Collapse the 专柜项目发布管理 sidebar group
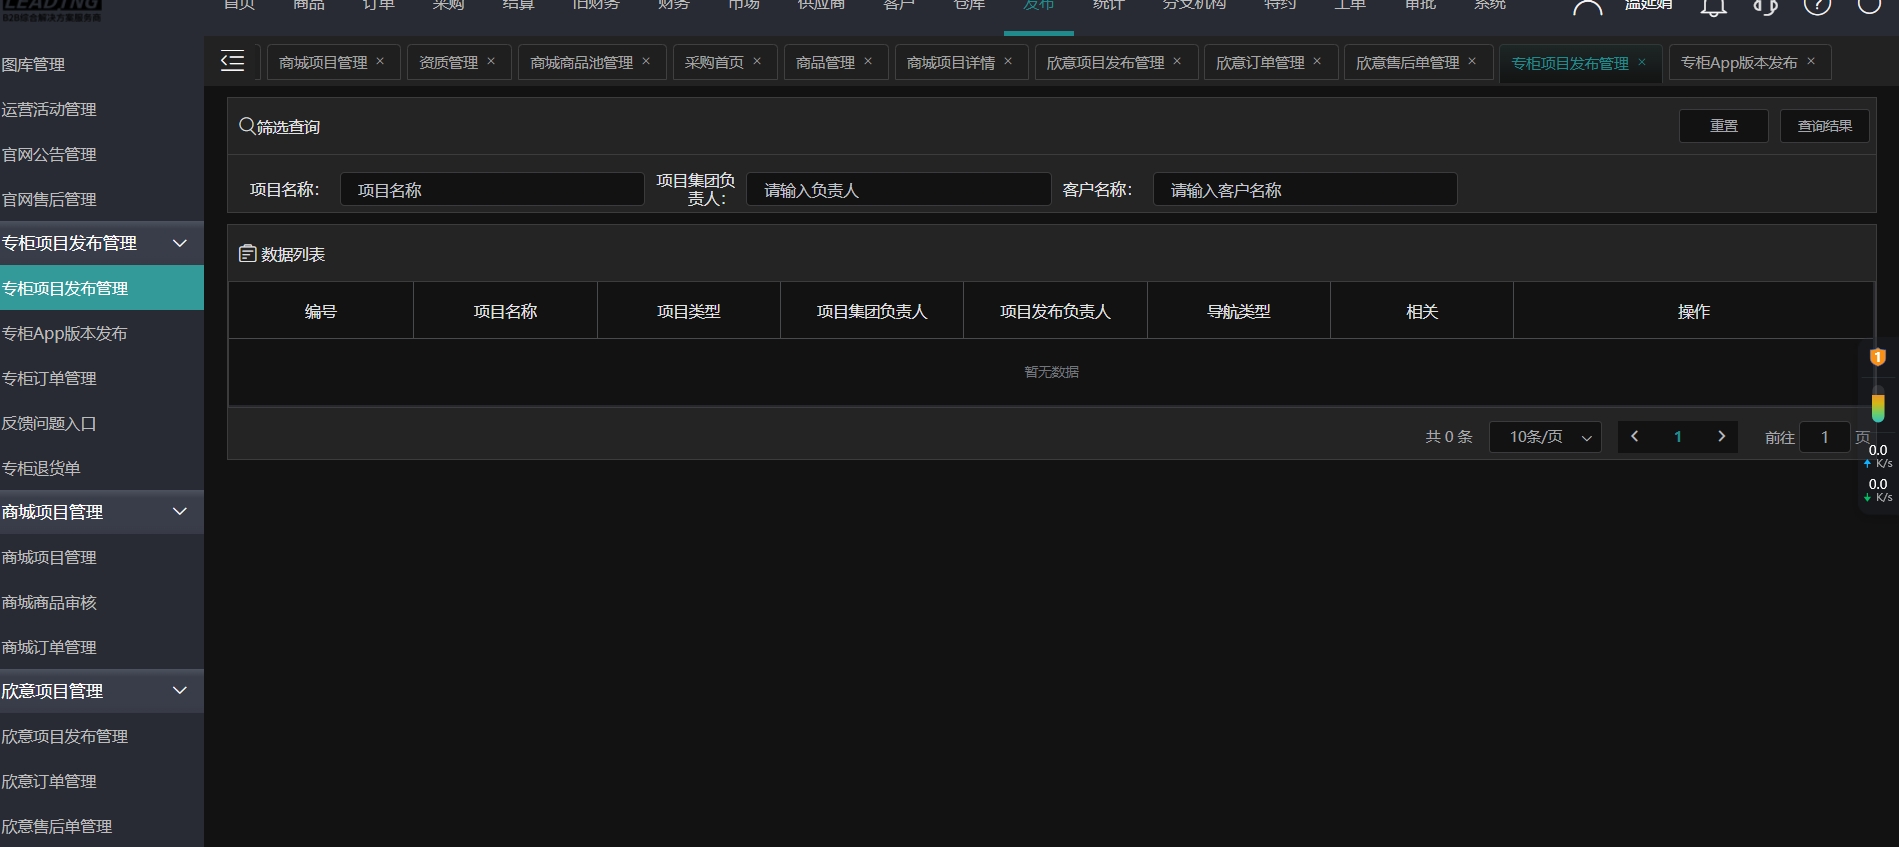The width and height of the screenshot is (1899, 847). pyautogui.click(x=180, y=243)
